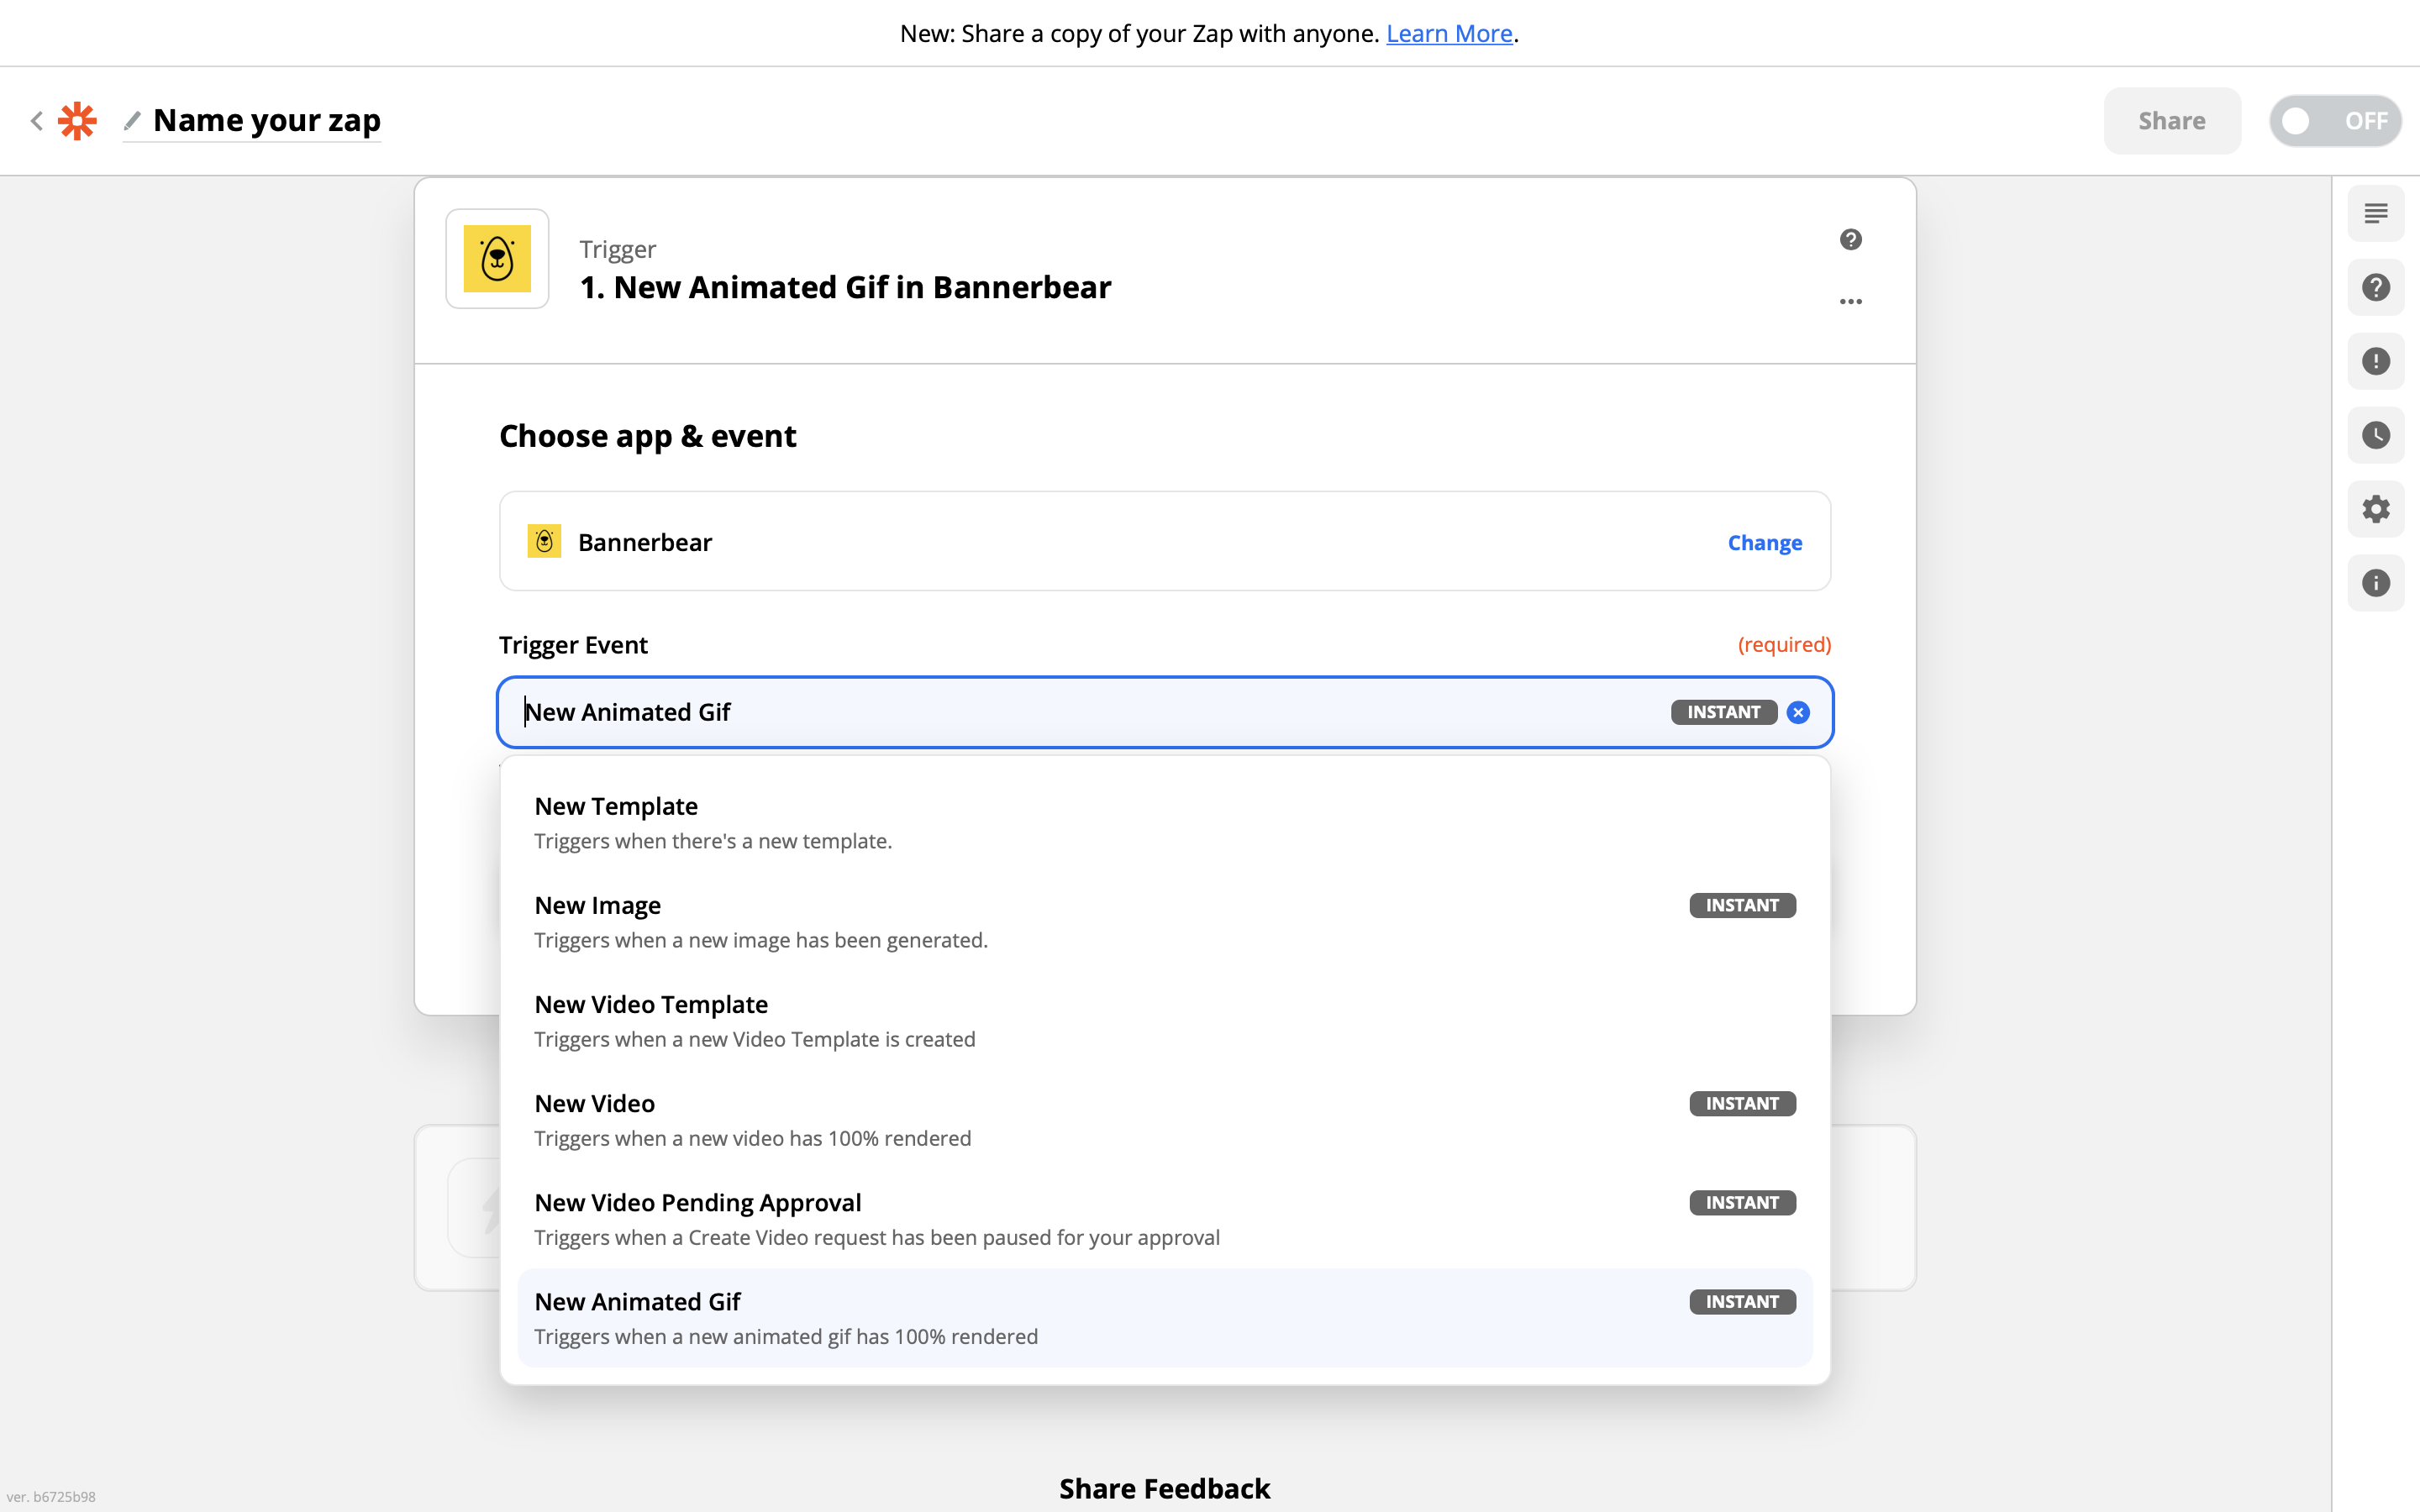
Task: Click the back arrow next to Zapier logo
Action: click(37, 121)
